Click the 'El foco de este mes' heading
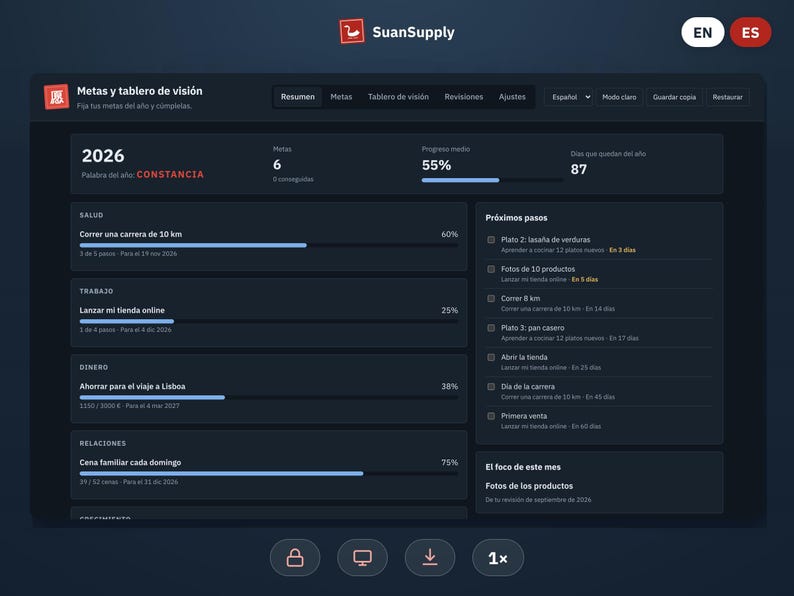 [x=523, y=467]
